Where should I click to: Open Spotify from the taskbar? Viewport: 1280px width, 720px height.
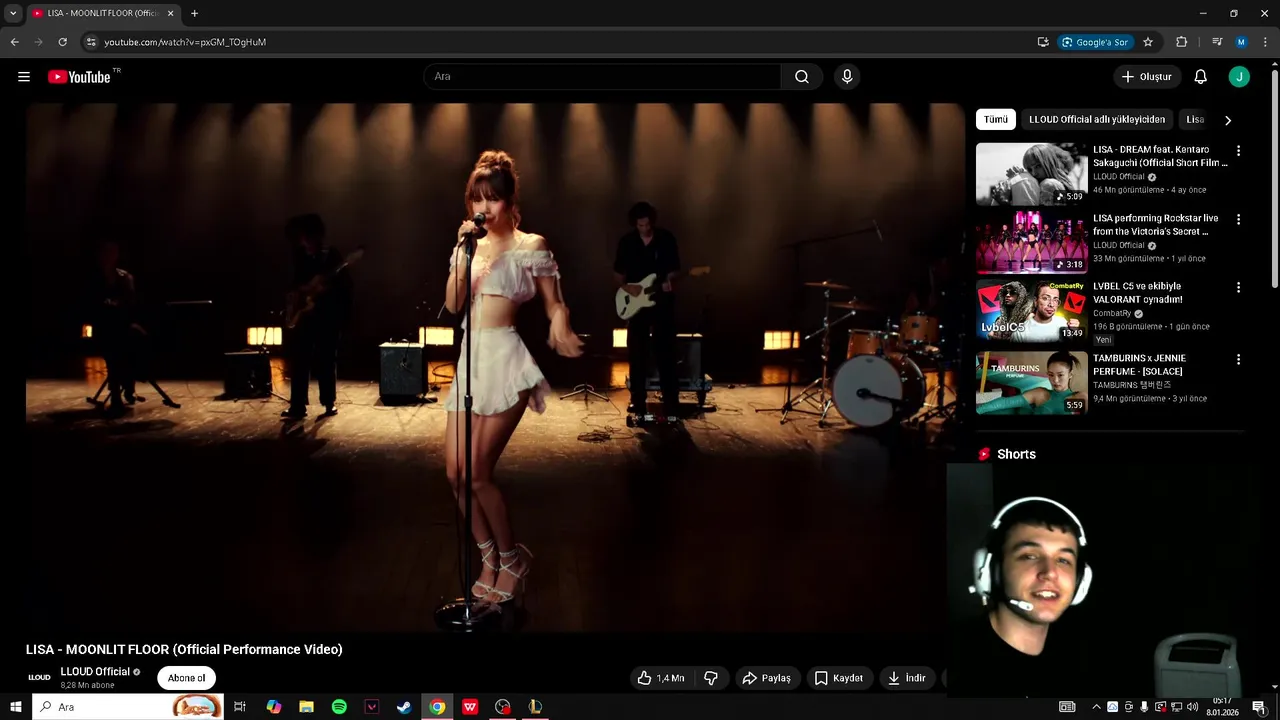click(339, 707)
